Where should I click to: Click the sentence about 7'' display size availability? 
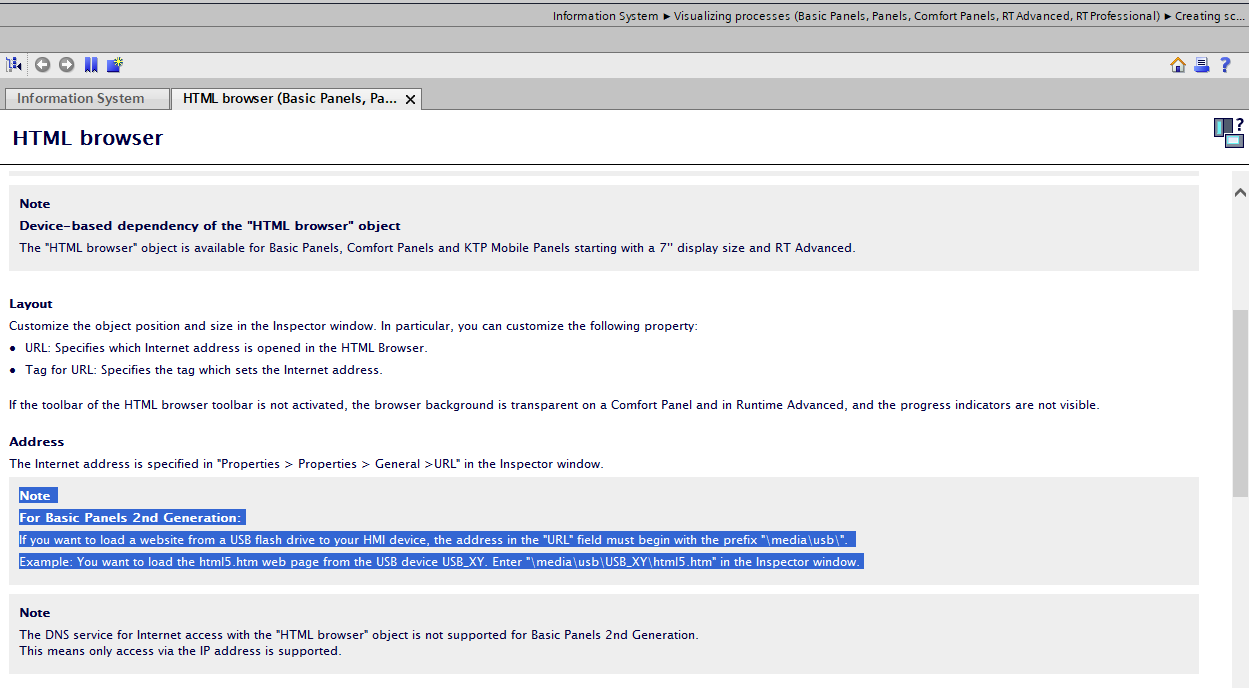(437, 248)
